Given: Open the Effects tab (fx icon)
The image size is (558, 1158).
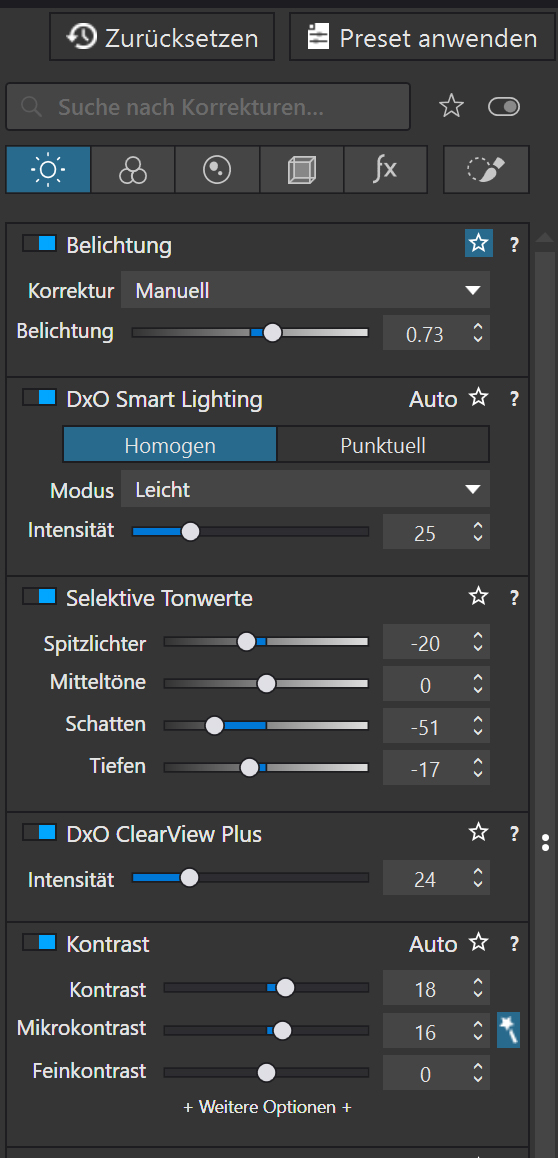Looking at the screenshot, I should click(385, 170).
